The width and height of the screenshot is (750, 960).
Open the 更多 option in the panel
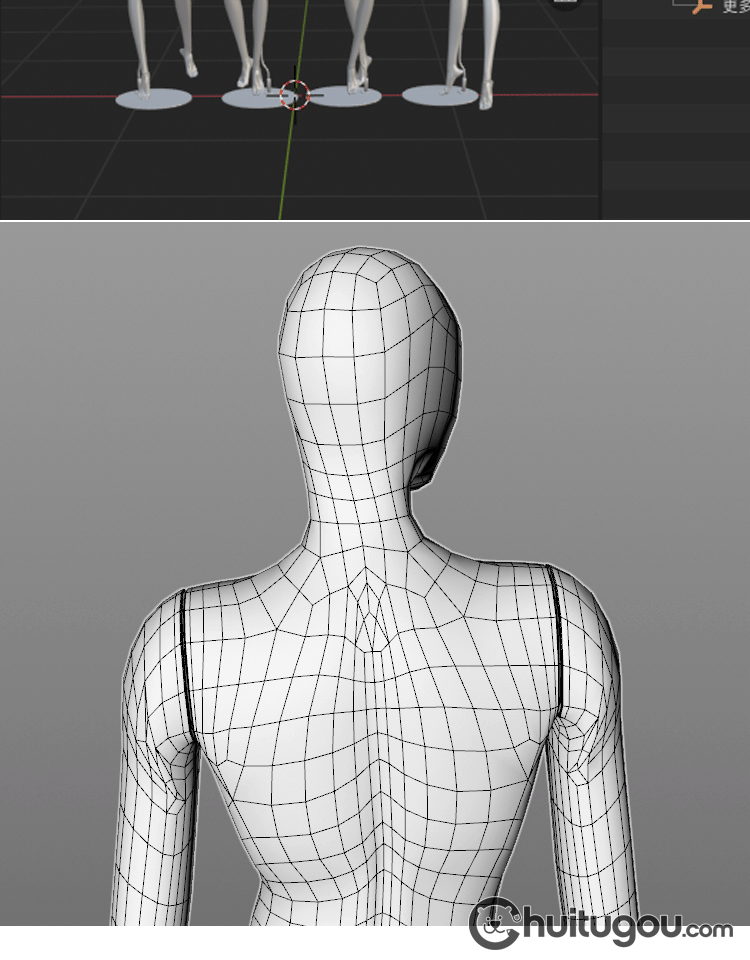click(x=736, y=6)
